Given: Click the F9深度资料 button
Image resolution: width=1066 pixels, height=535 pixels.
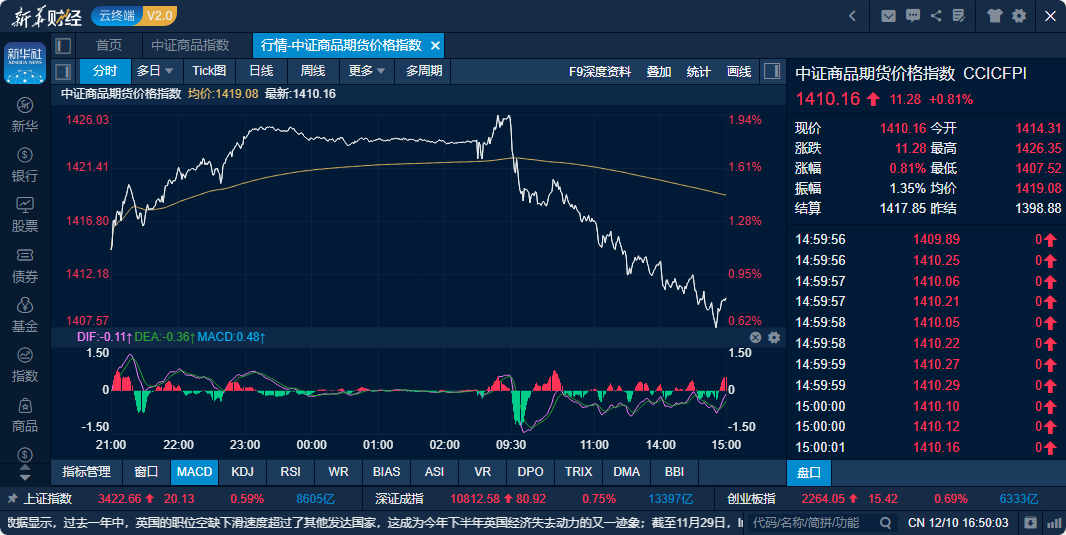Looking at the screenshot, I should coord(600,71).
